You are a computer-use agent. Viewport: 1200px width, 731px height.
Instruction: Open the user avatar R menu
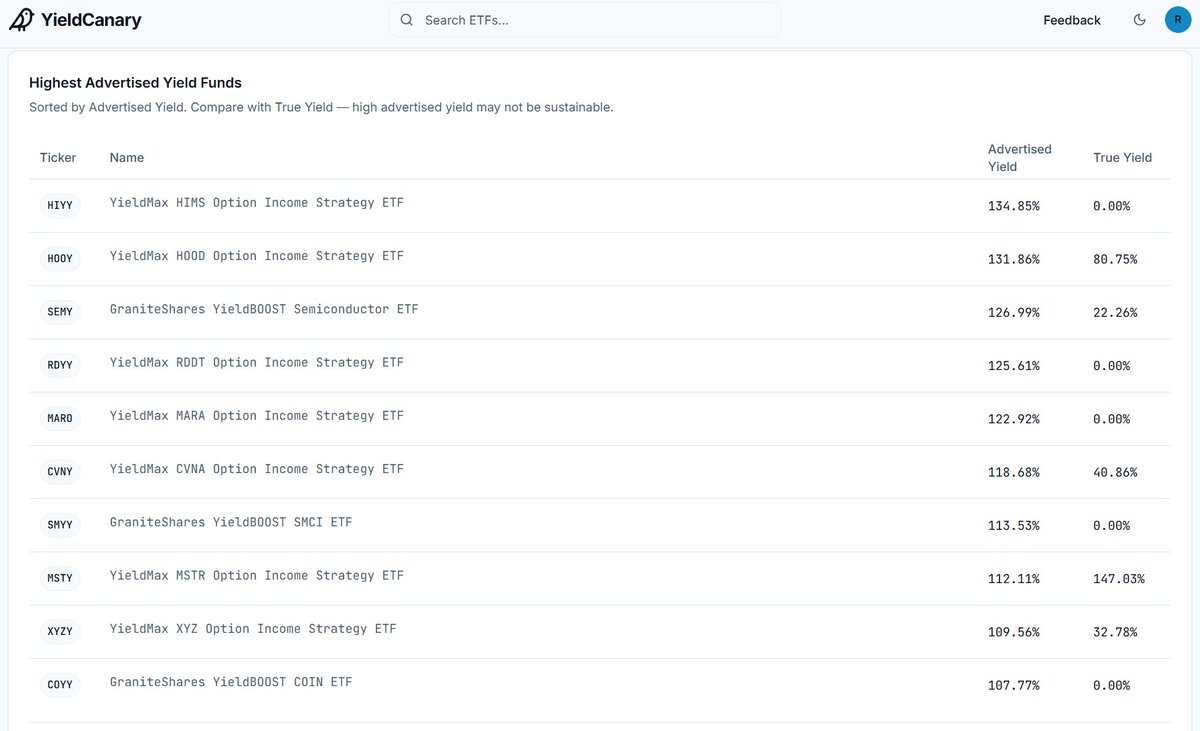click(x=1177, y=20)
